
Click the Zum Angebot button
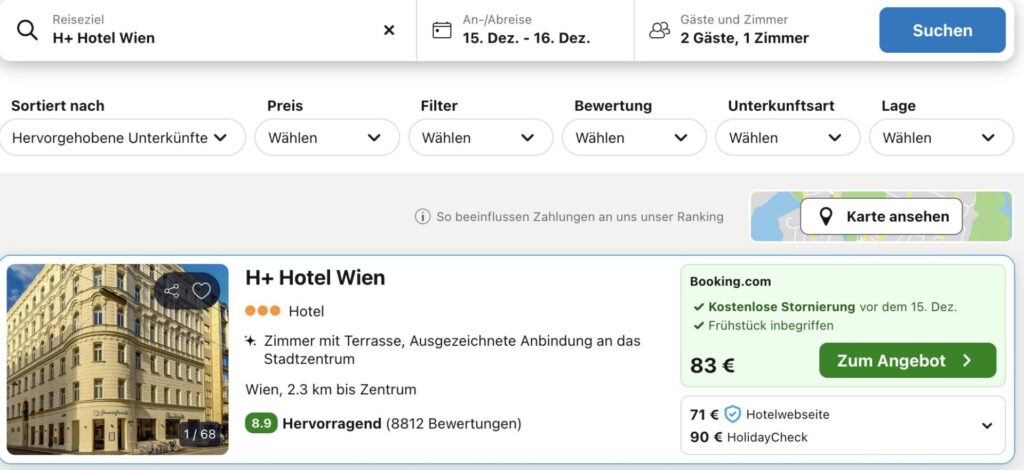(907, 360)
